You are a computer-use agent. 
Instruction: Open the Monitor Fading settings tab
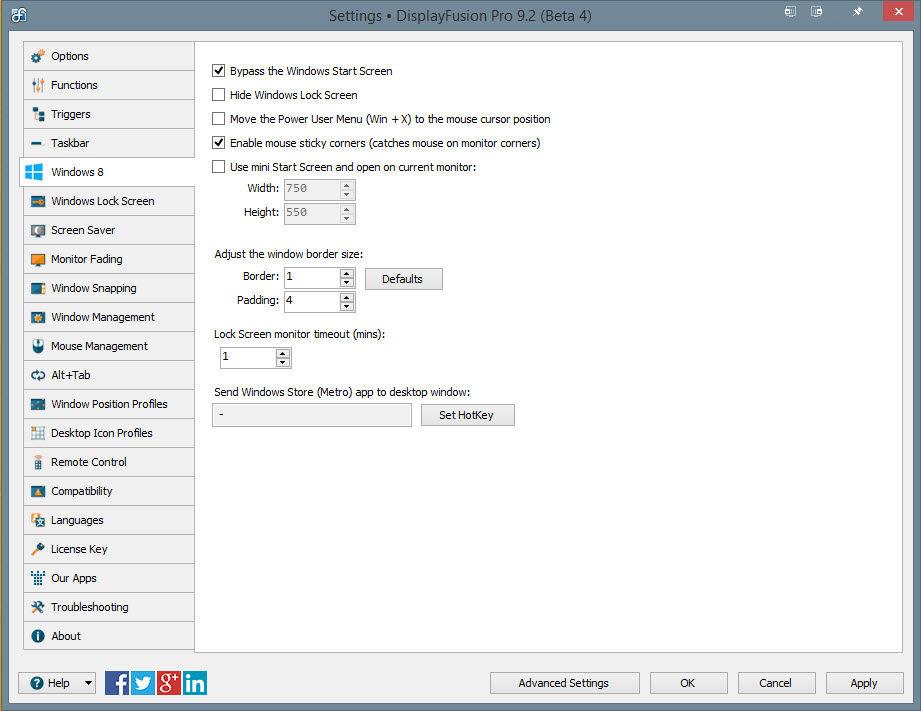pos(109,259)
